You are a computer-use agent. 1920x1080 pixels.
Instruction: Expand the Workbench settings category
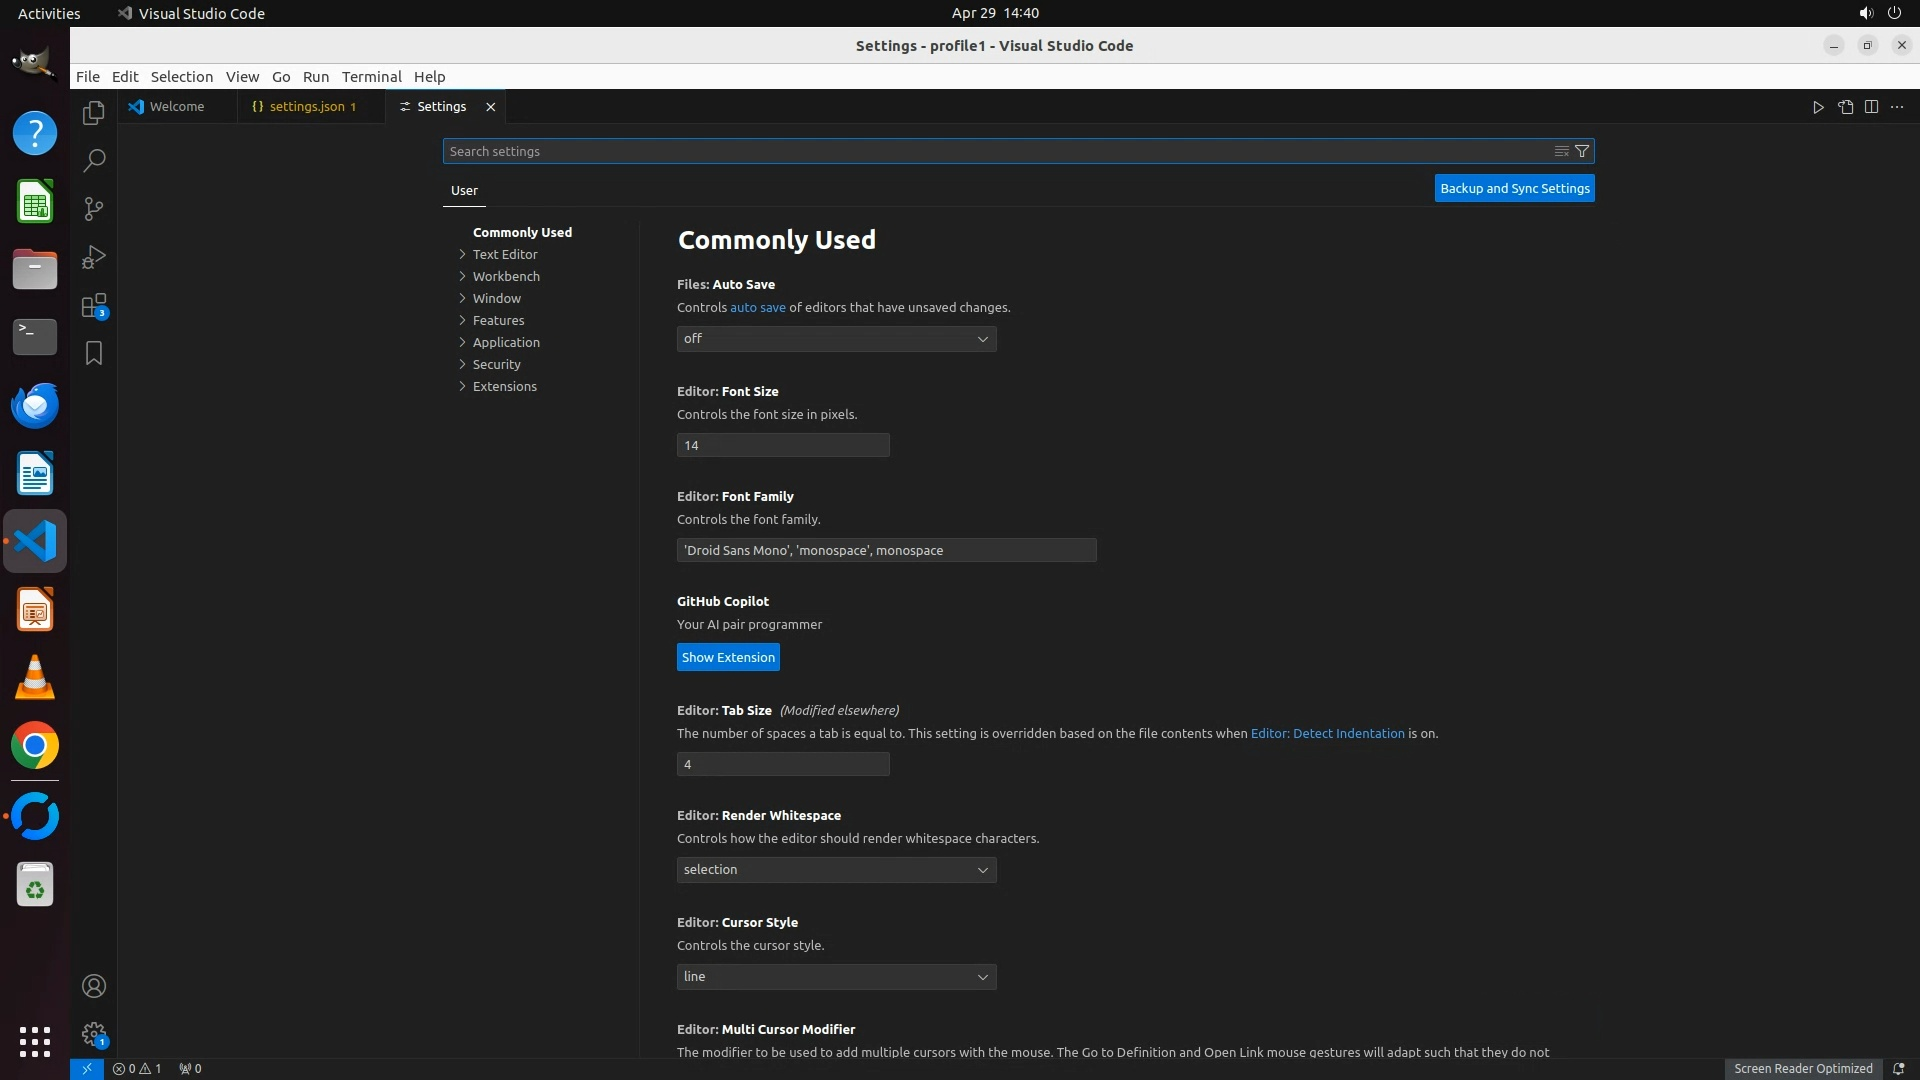(x=506, y=276)
